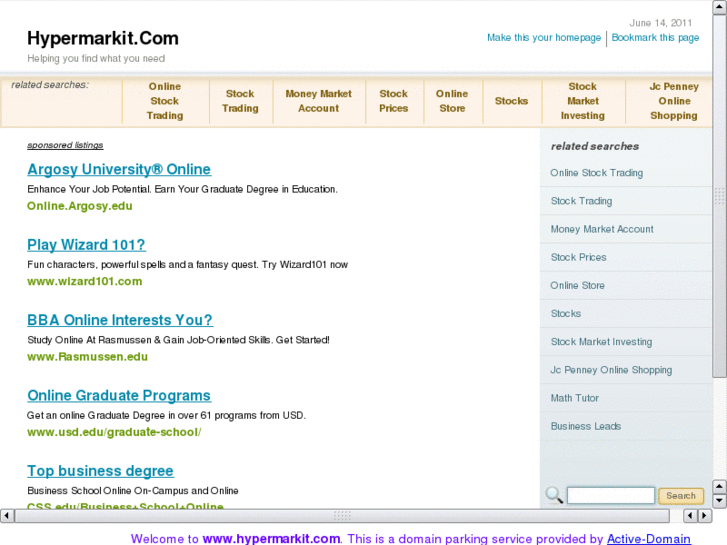Click the Search button in the sidebar

point(681,496)
